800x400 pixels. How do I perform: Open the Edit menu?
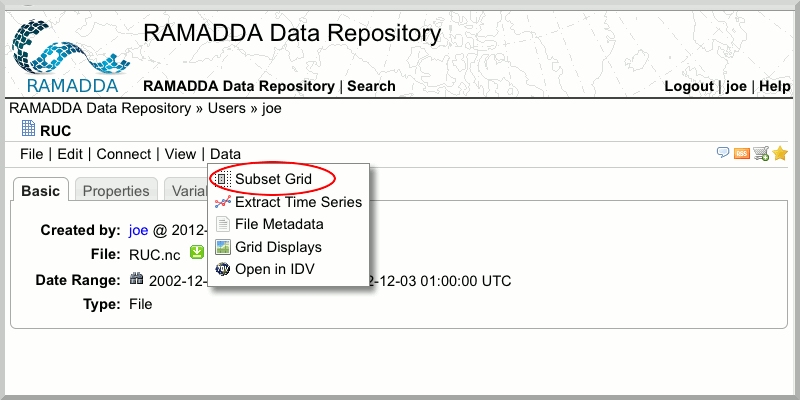point(70,154)
